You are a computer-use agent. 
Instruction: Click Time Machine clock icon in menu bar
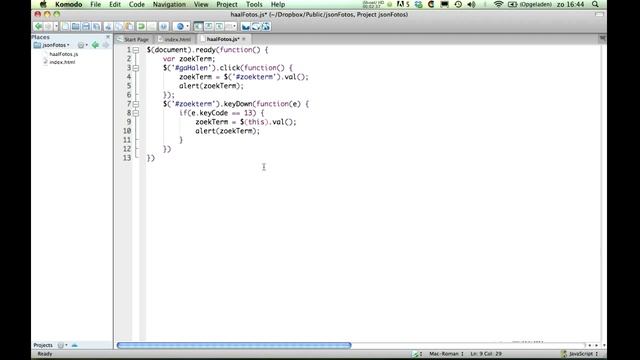pos(458,4)
